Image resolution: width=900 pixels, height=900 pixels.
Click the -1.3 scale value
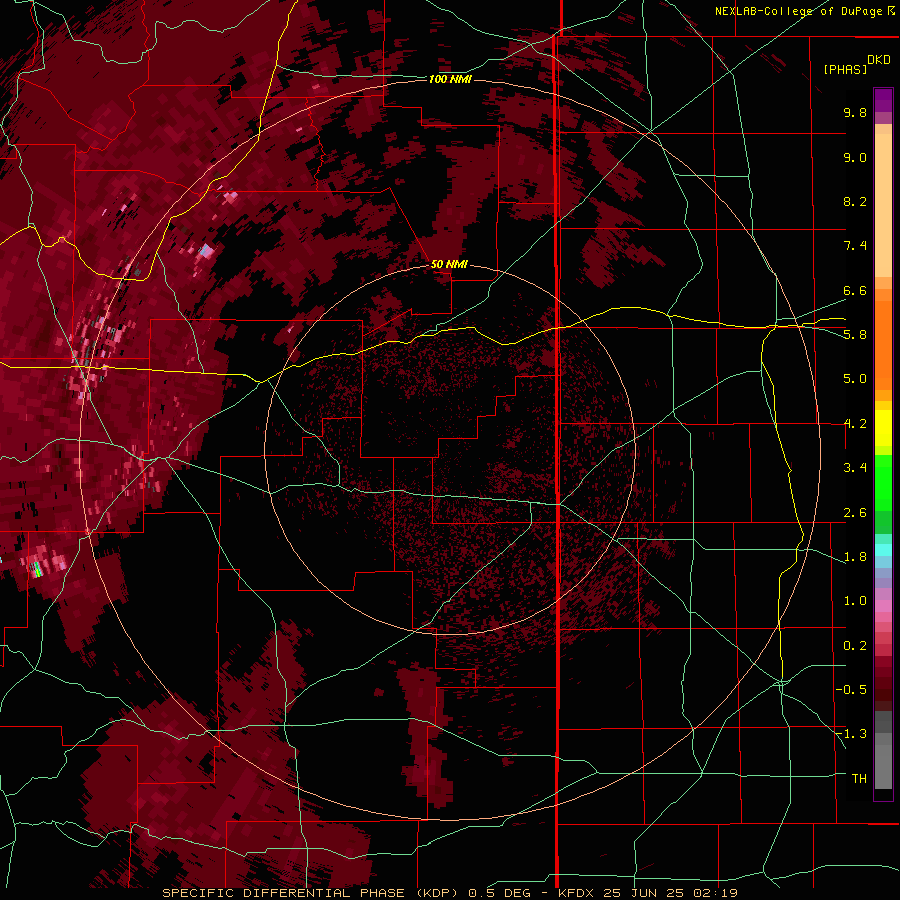coord(851,734)
